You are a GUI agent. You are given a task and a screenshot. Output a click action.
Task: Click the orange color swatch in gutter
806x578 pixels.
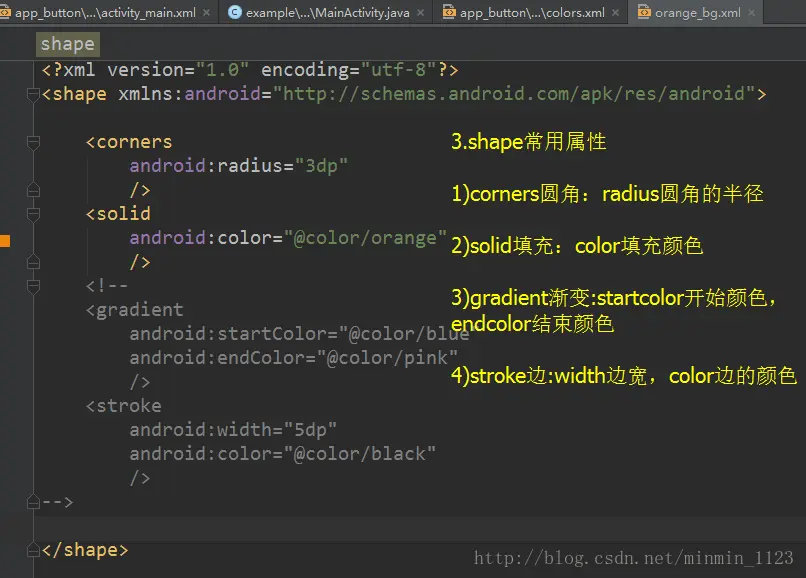pyautogui.click(x=5, y=241)
